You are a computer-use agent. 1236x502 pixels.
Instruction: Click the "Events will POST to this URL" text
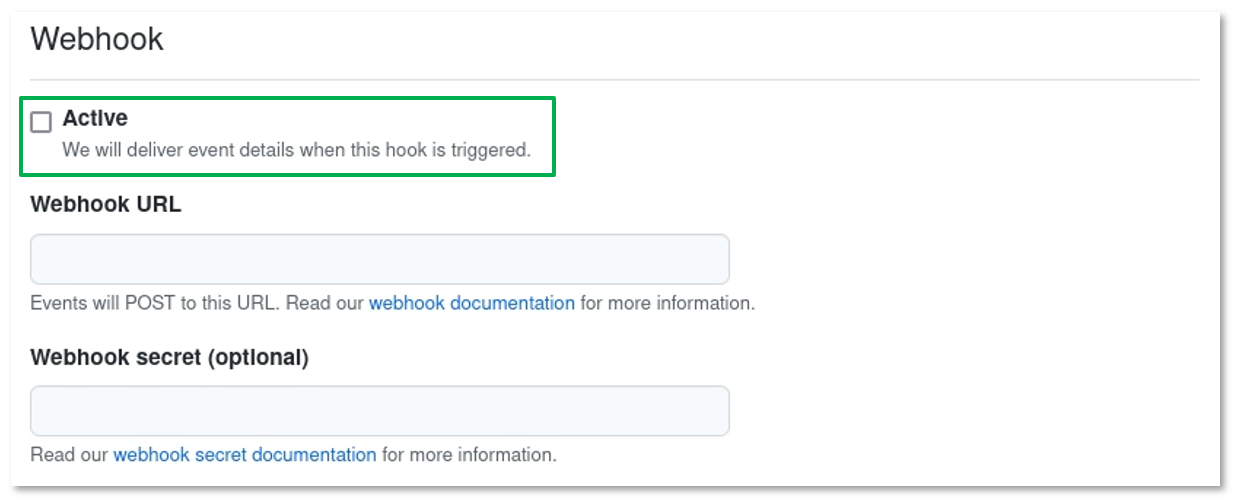click(155, 303)
